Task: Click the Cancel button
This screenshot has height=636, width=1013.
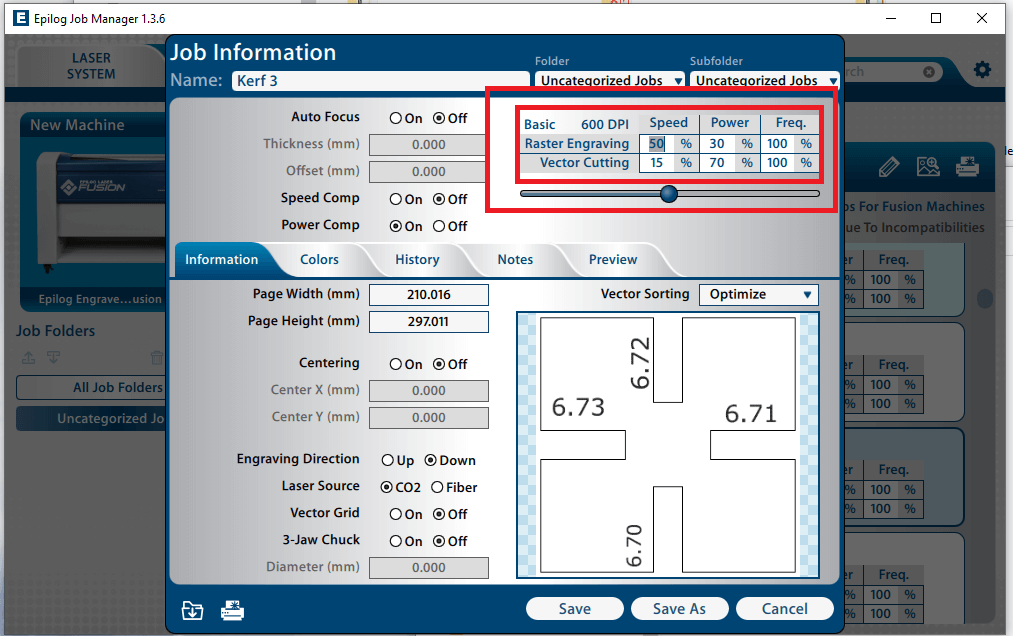Action: (785, 609)
